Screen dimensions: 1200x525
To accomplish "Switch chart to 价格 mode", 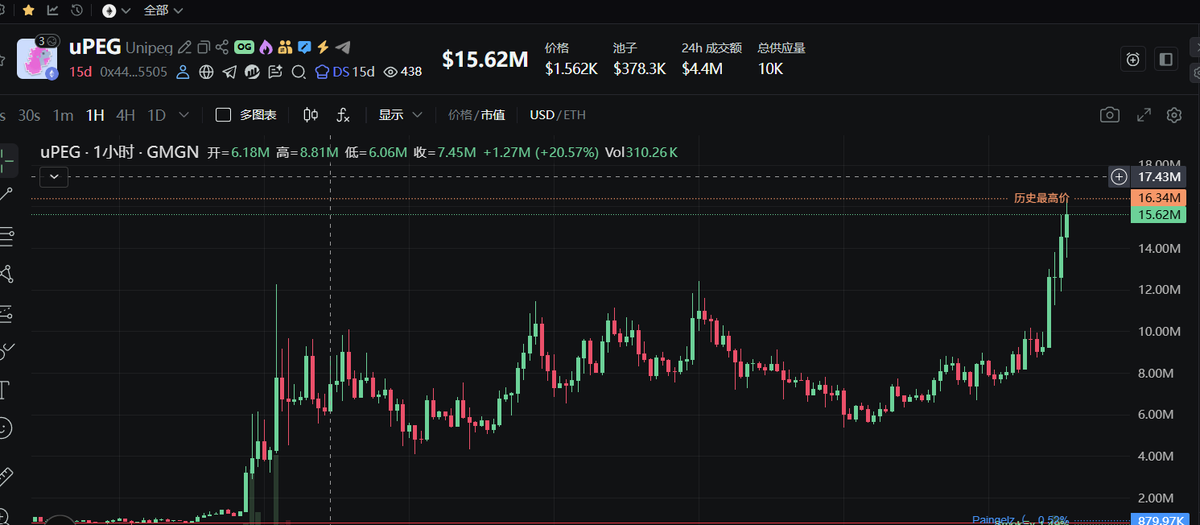I will (x=460, y=115).
